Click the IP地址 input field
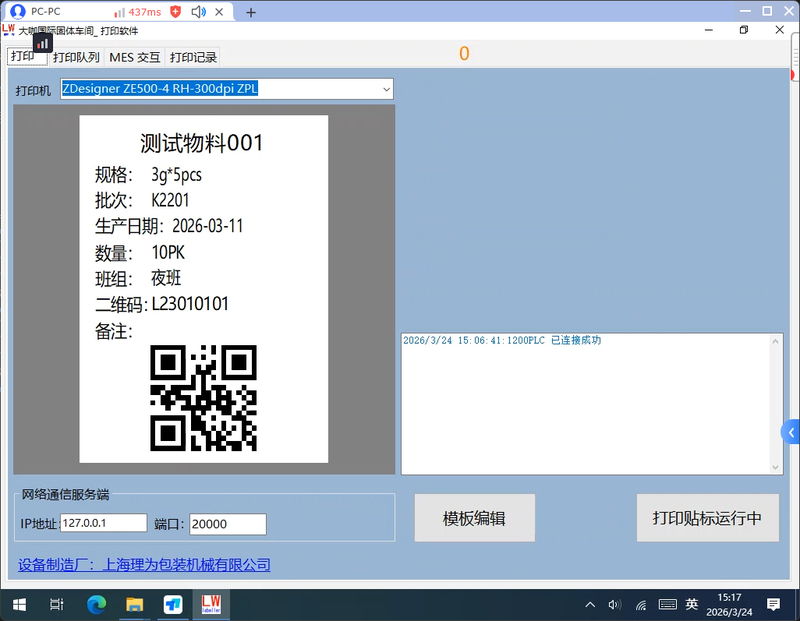Image resolution: width=800 pixels, height=621 pixels. click(x=104, y=523)
